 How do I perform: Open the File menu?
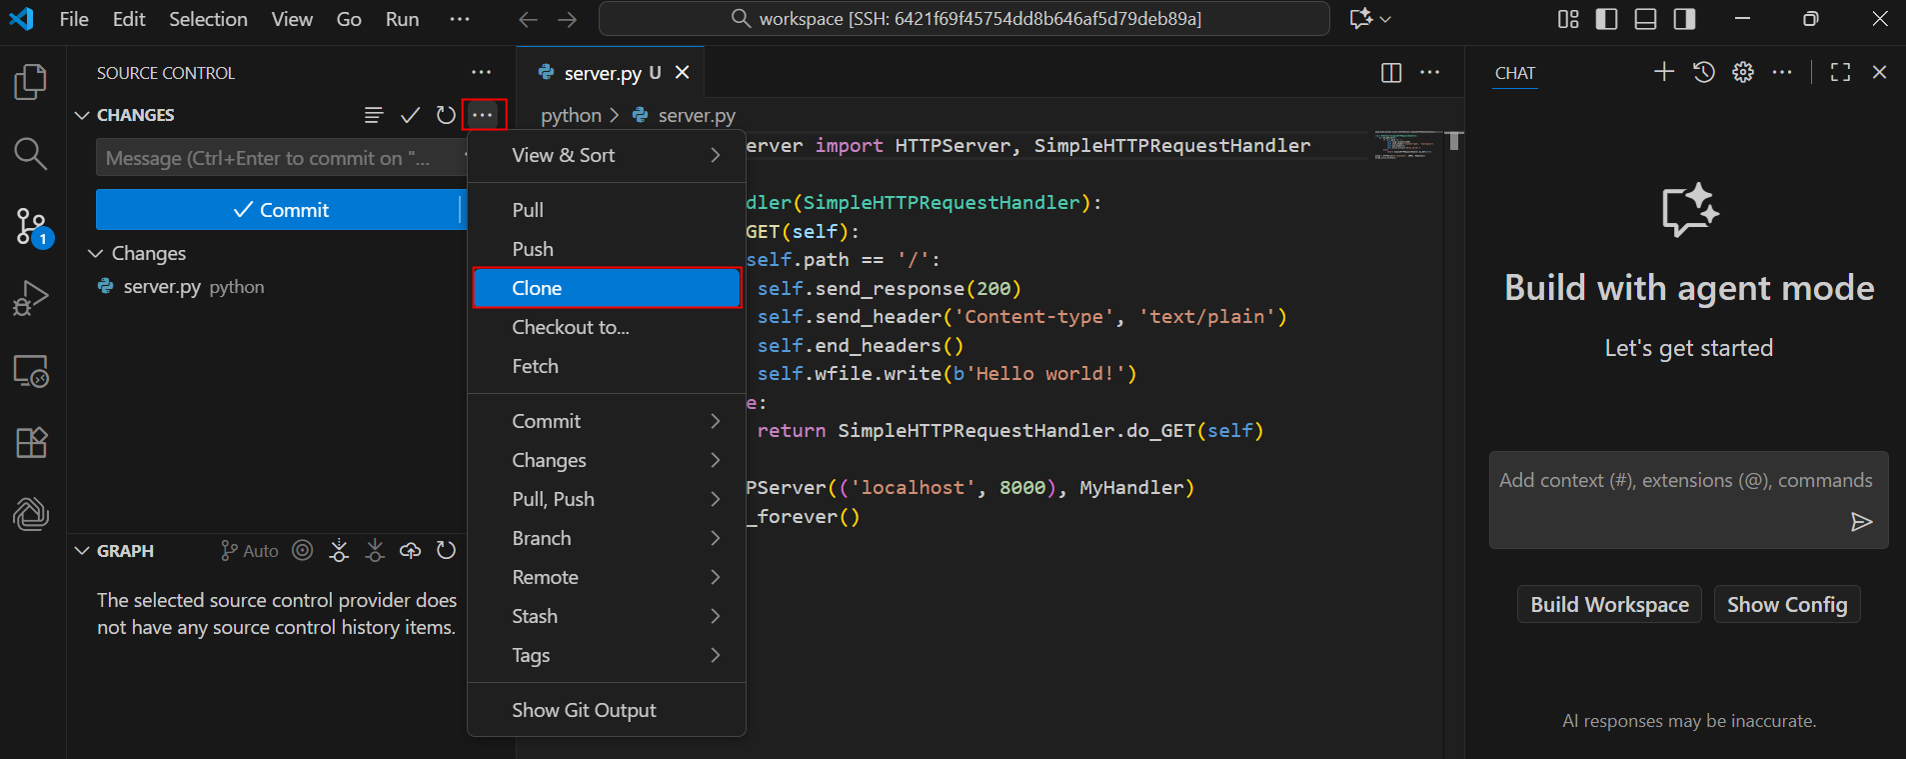tap(74, 19)
